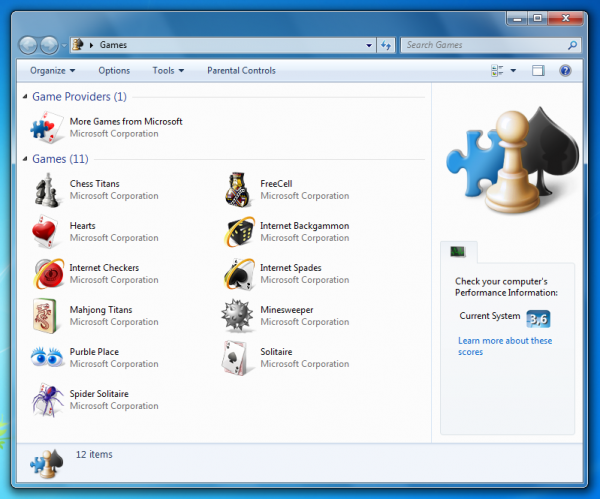Click the performance monitor tab icon

click(x=458, y=251)
